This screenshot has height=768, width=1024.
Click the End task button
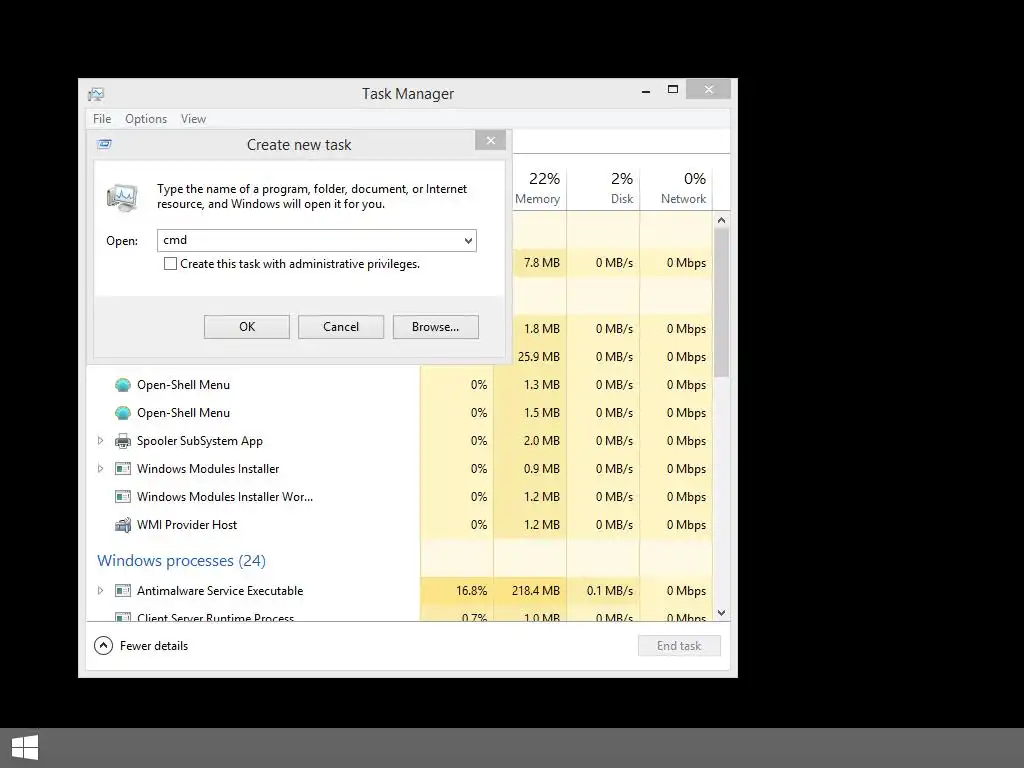tap(679, 646)
